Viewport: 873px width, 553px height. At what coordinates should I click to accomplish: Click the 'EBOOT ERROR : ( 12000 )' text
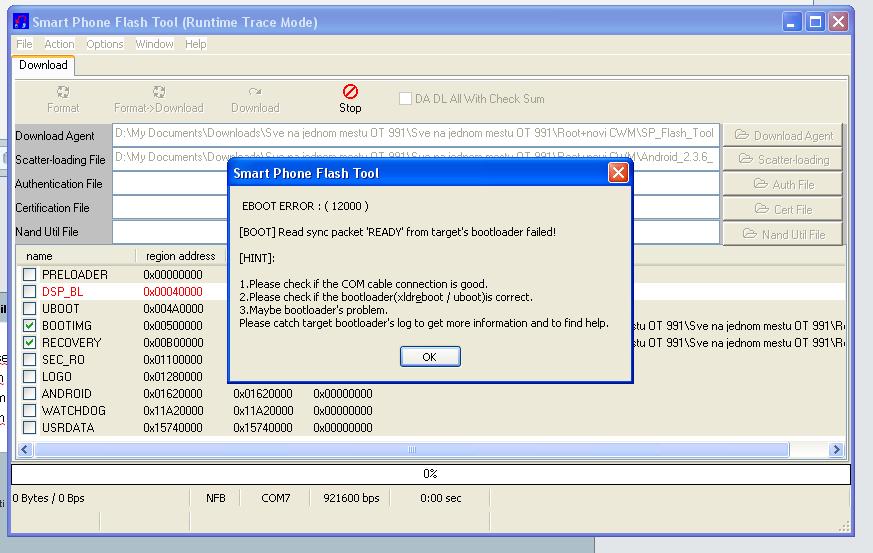[305, 206]
